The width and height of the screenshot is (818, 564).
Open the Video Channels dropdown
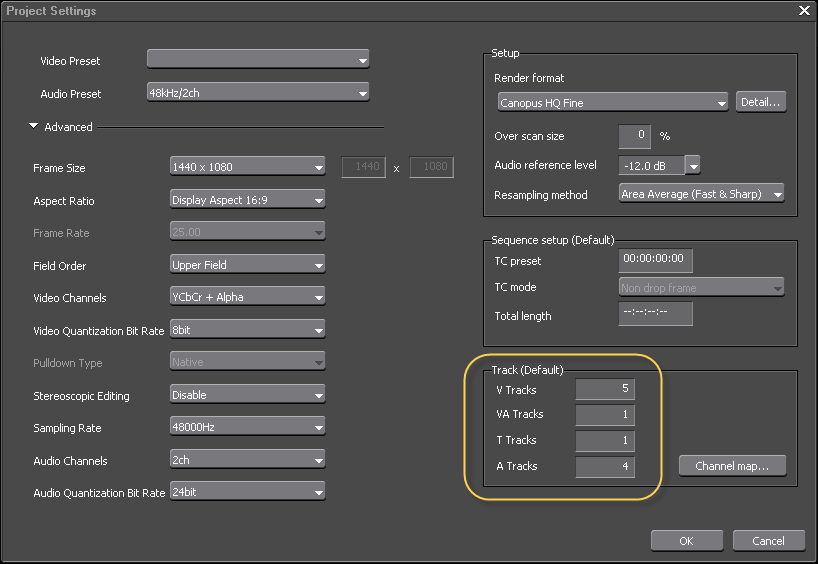[x=248, y=297]
